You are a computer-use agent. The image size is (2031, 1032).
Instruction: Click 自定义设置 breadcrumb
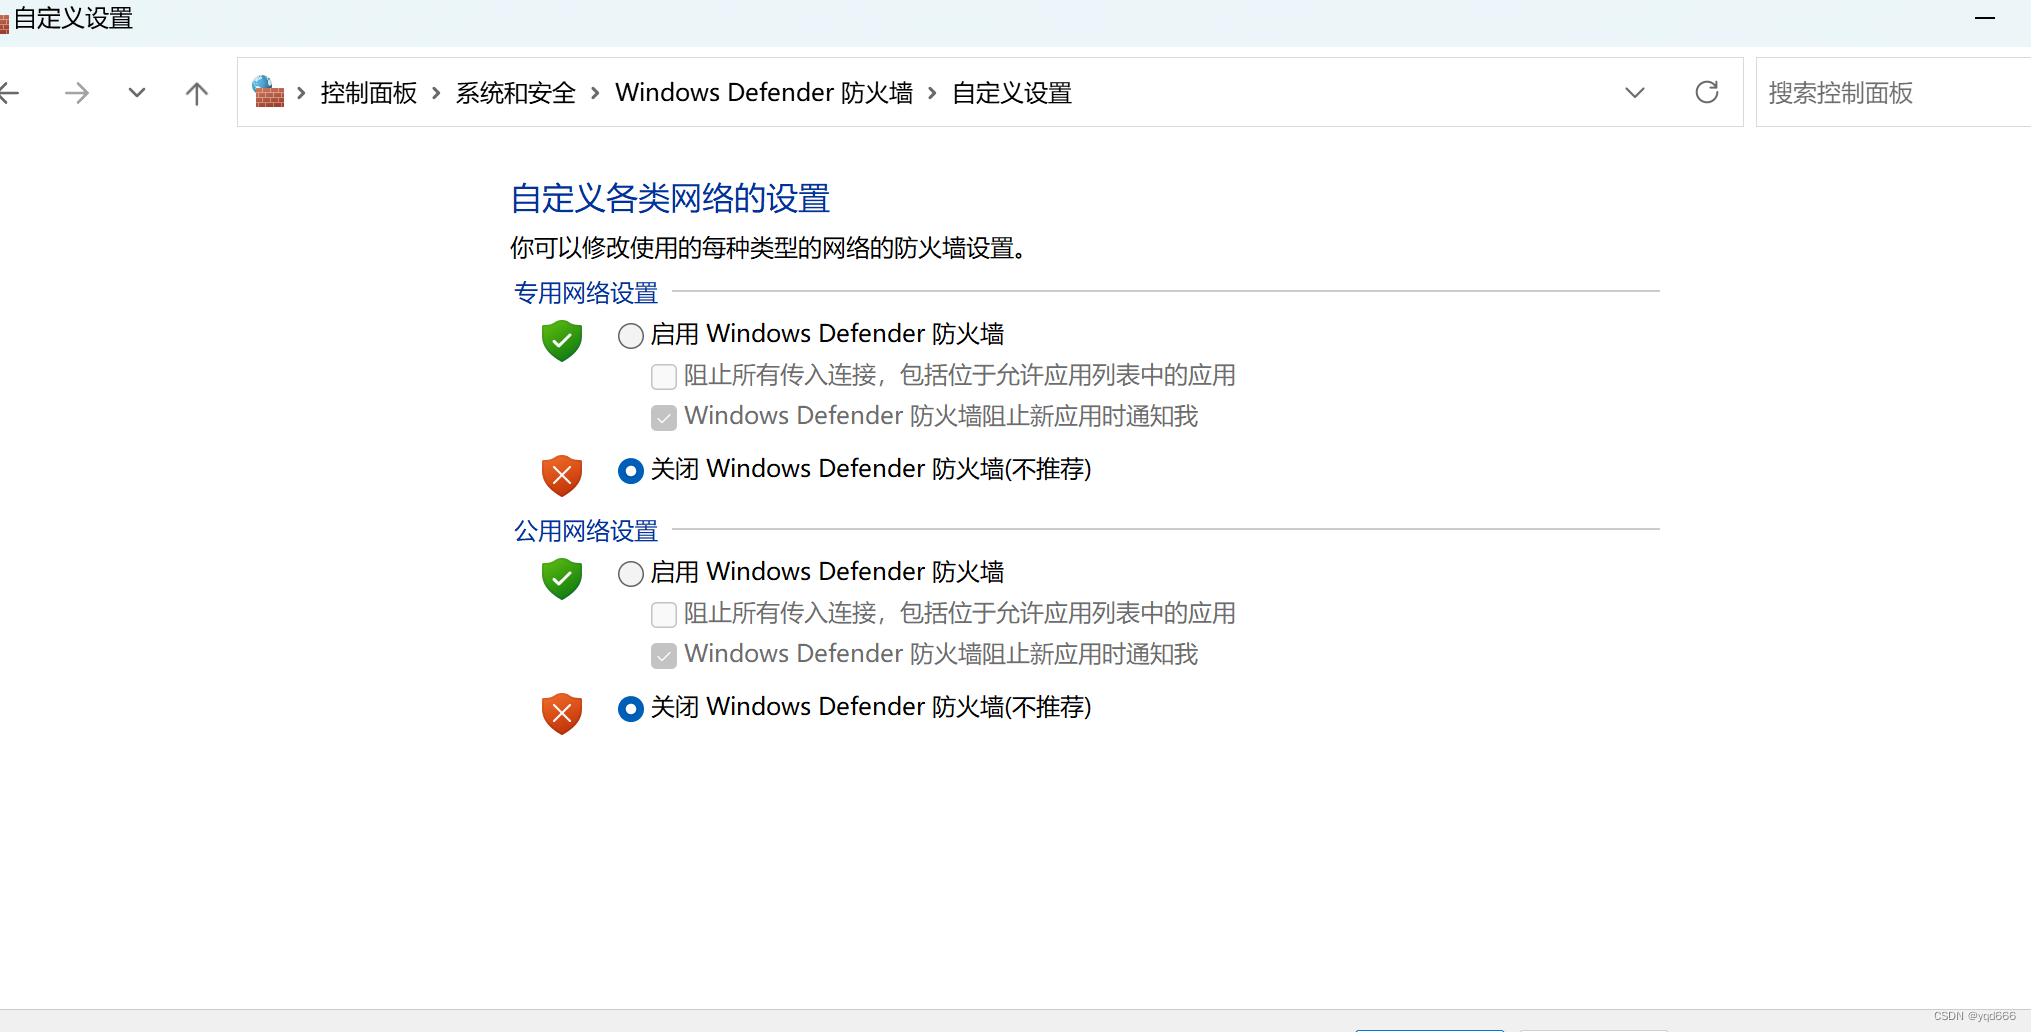(x=1012, y=93)
